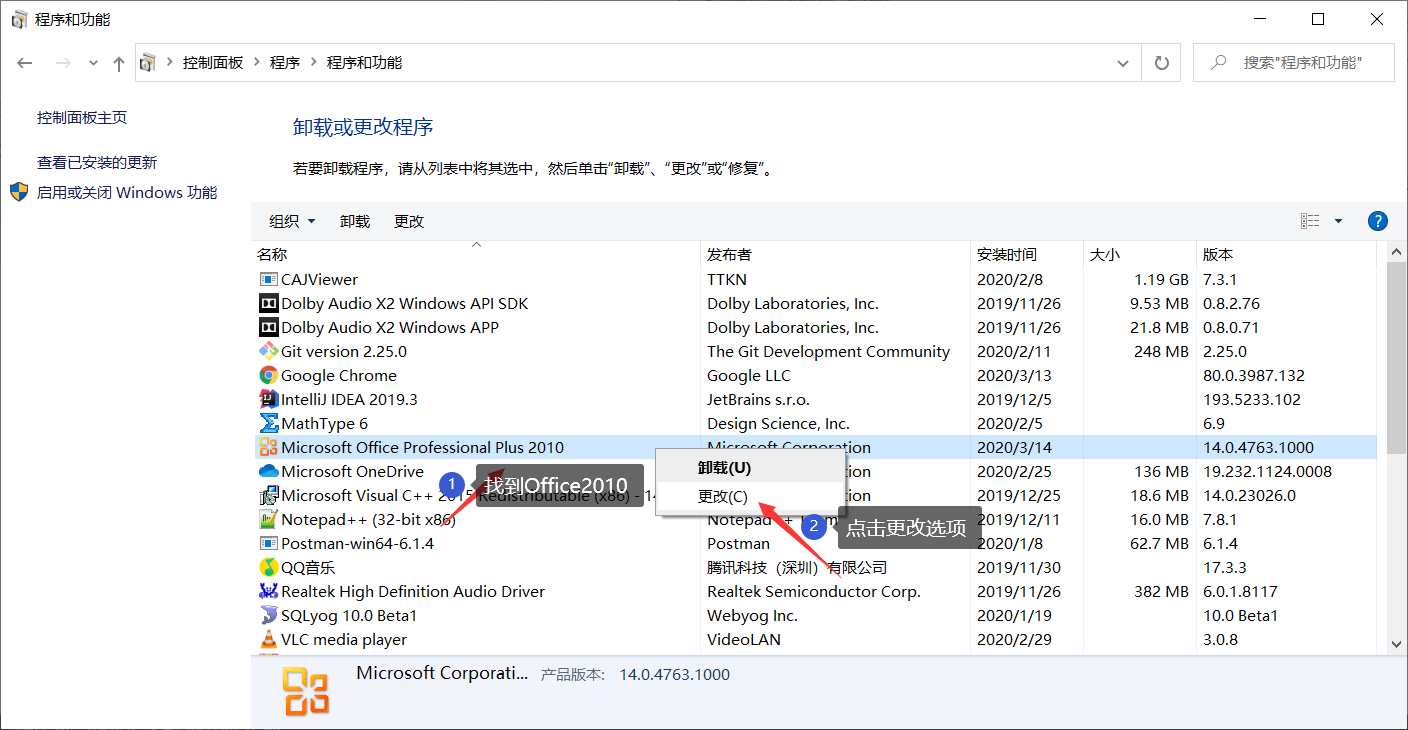Click 控制面板 breadcrumb in address bar

[x=213, y=63]
